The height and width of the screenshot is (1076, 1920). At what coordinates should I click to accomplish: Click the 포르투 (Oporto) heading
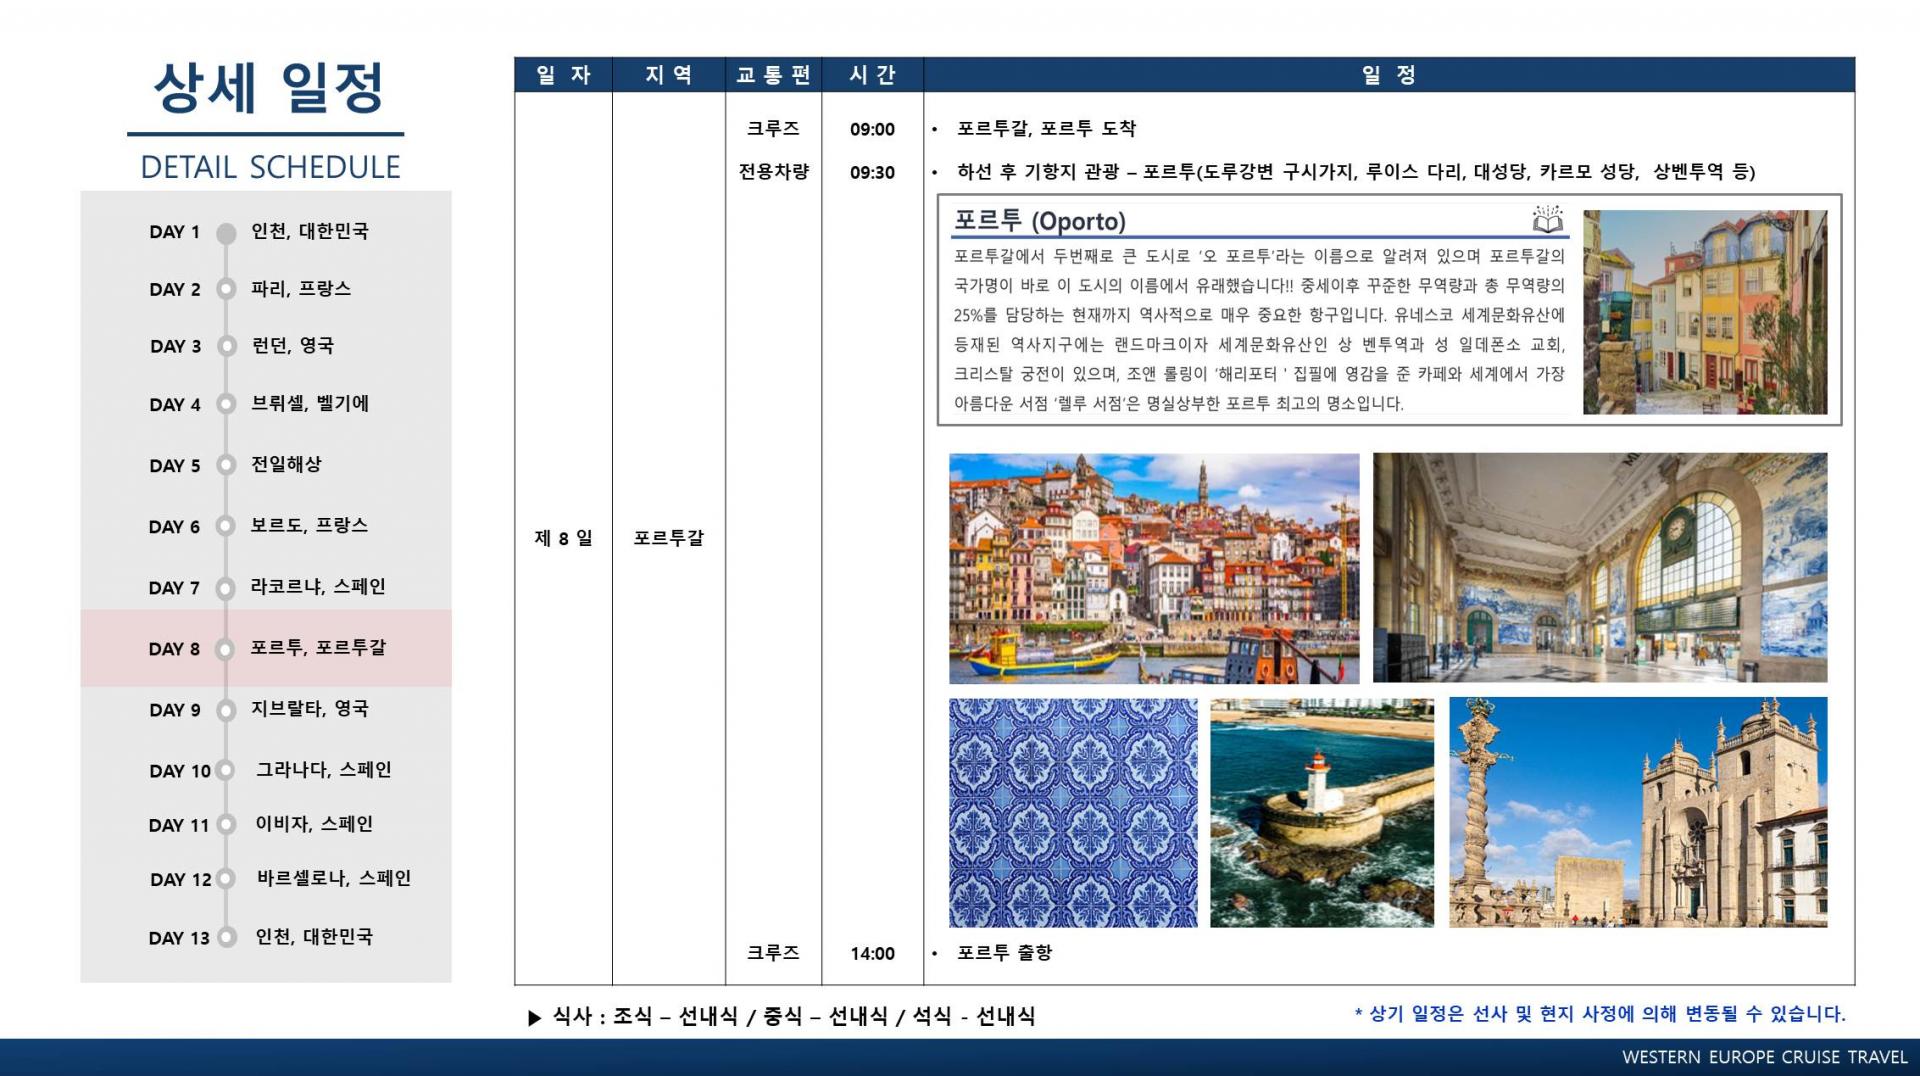[x=1040, y=221]
